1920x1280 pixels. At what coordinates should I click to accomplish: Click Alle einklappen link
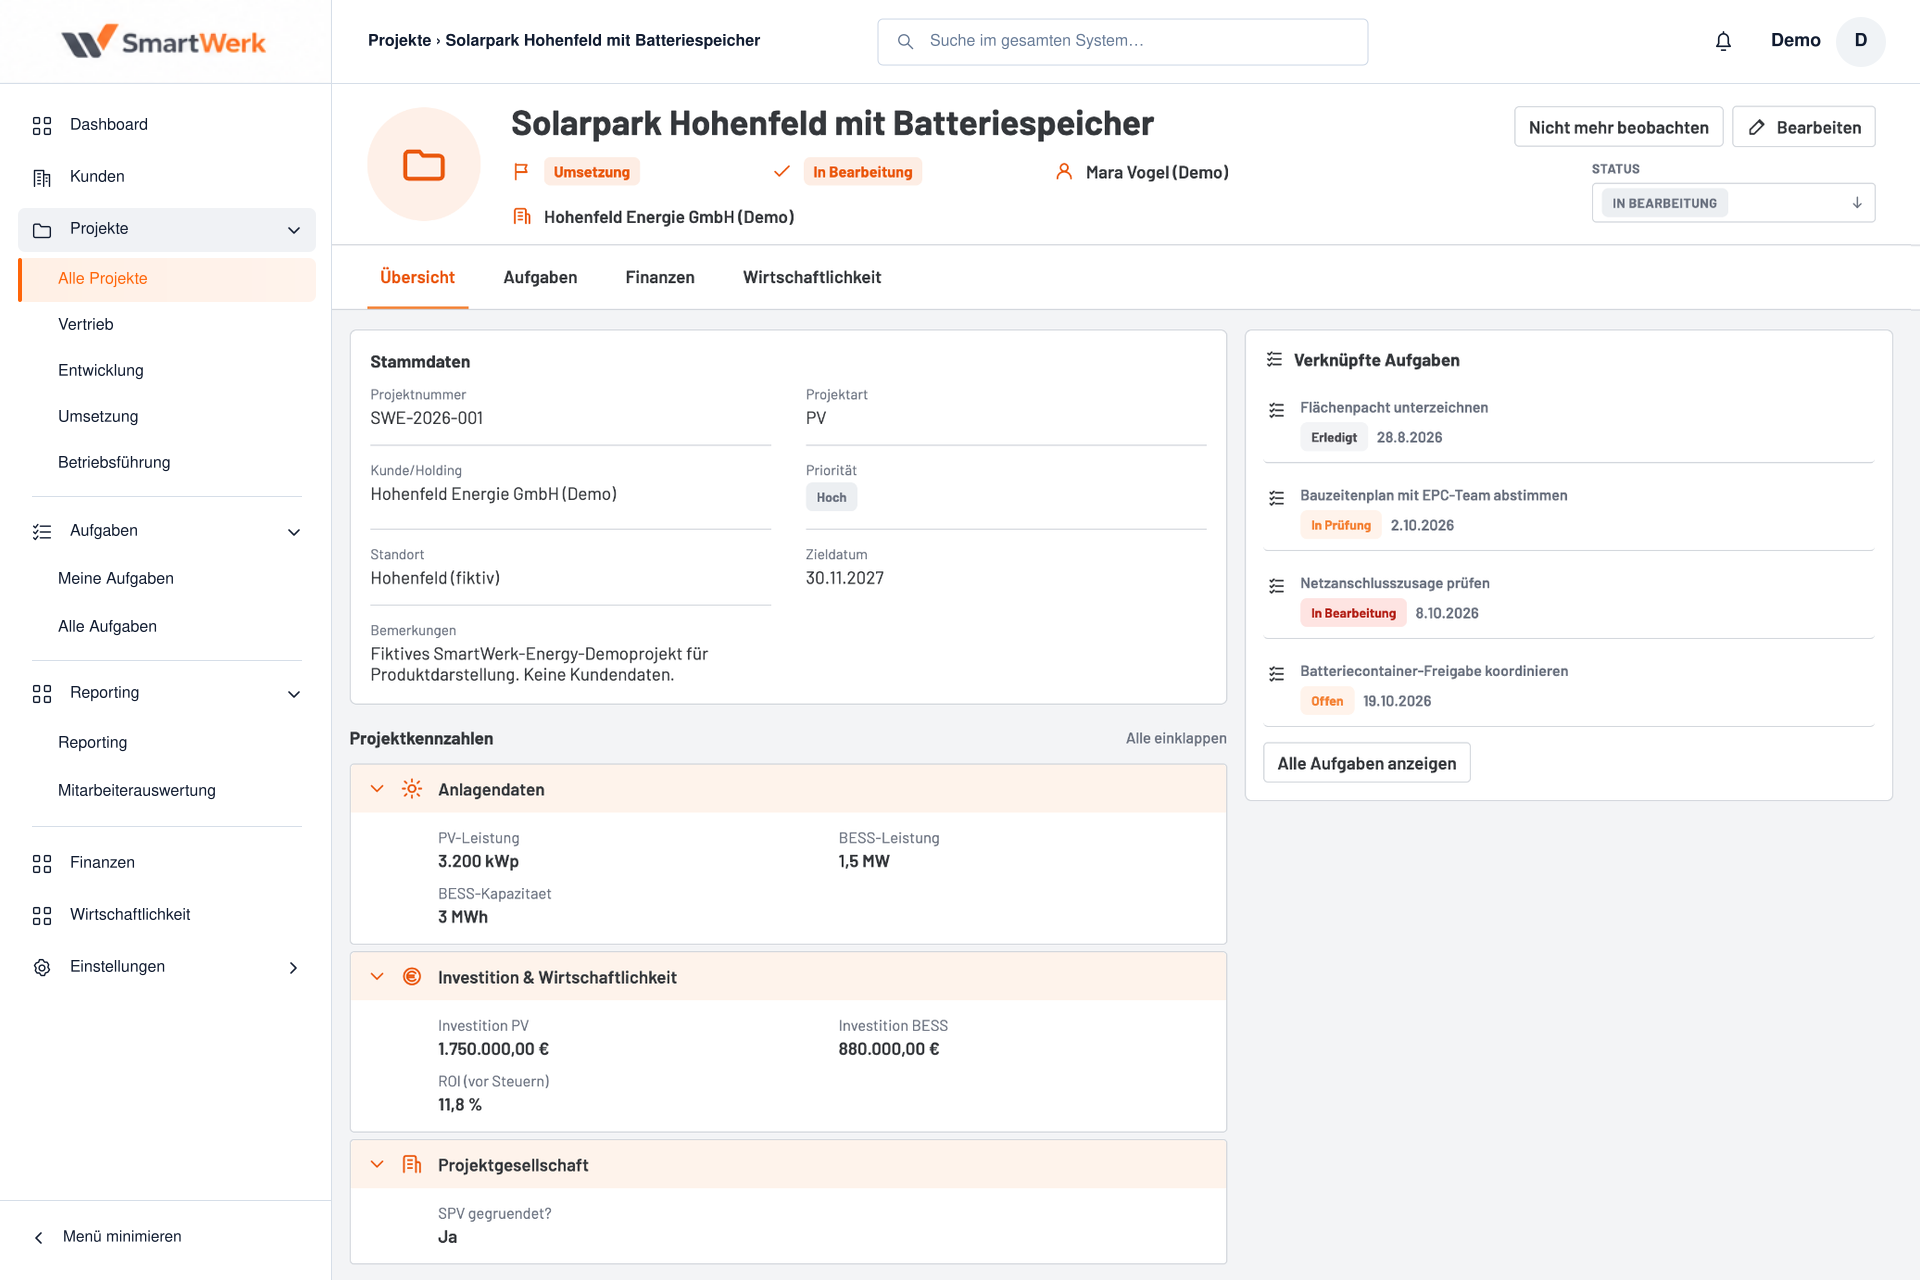[1176, 739]
